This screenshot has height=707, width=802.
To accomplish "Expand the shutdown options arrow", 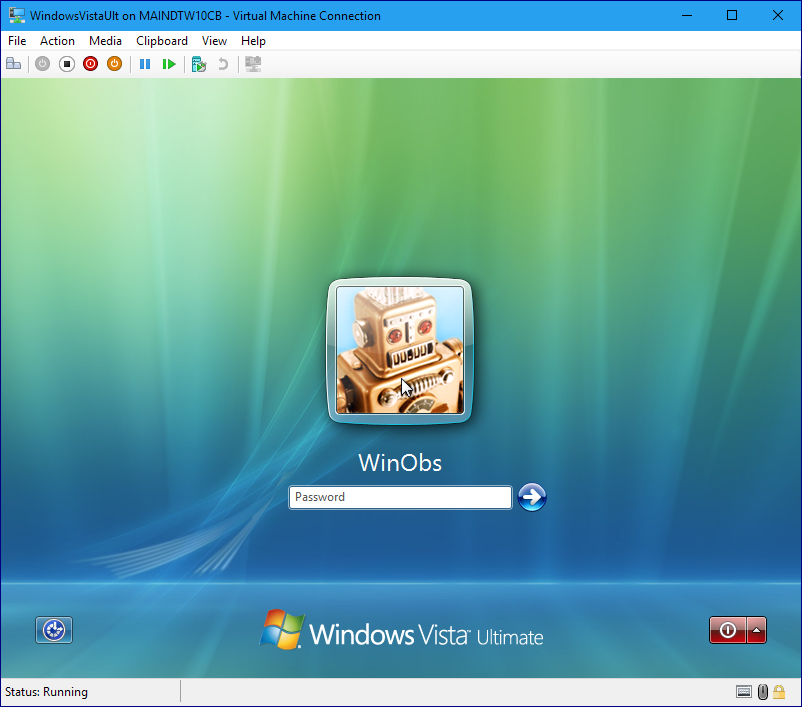I will pyautogui.click(x=755, y=630).
